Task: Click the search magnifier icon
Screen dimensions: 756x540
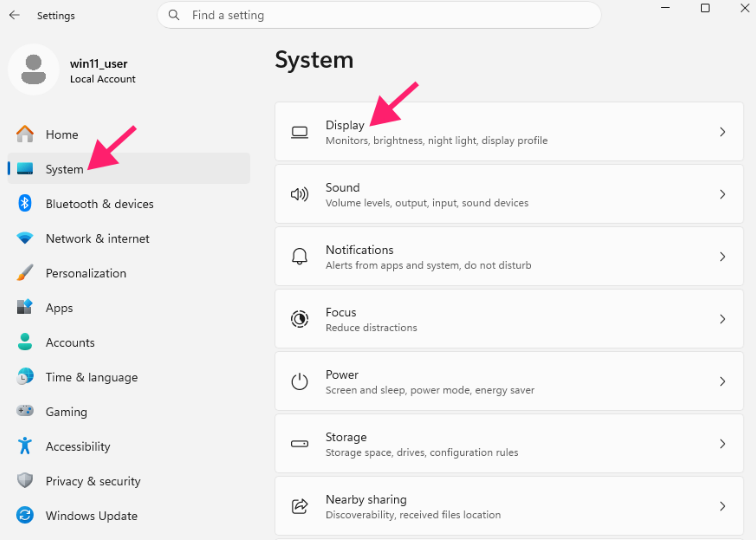Action: [174, 15]
